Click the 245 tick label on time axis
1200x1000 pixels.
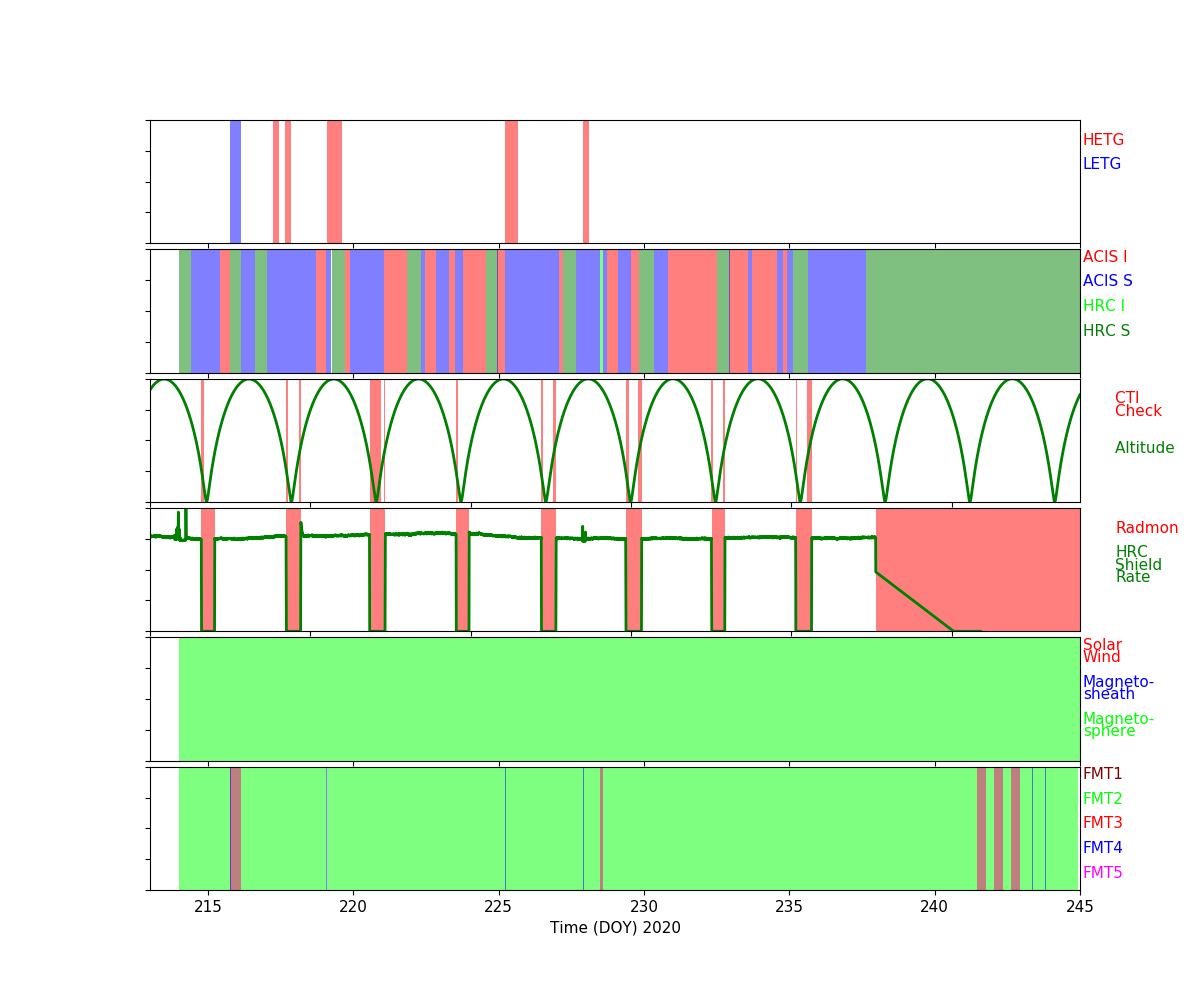pos(1080,907)
